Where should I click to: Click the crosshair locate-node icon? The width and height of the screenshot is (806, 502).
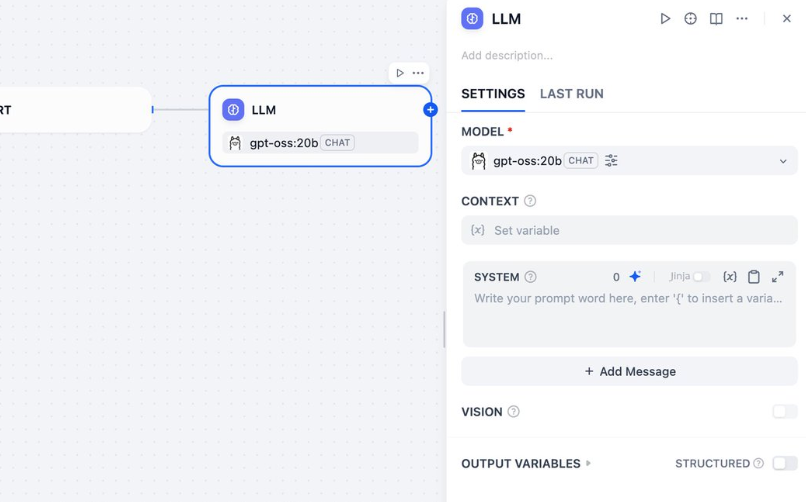coord(690,19)
